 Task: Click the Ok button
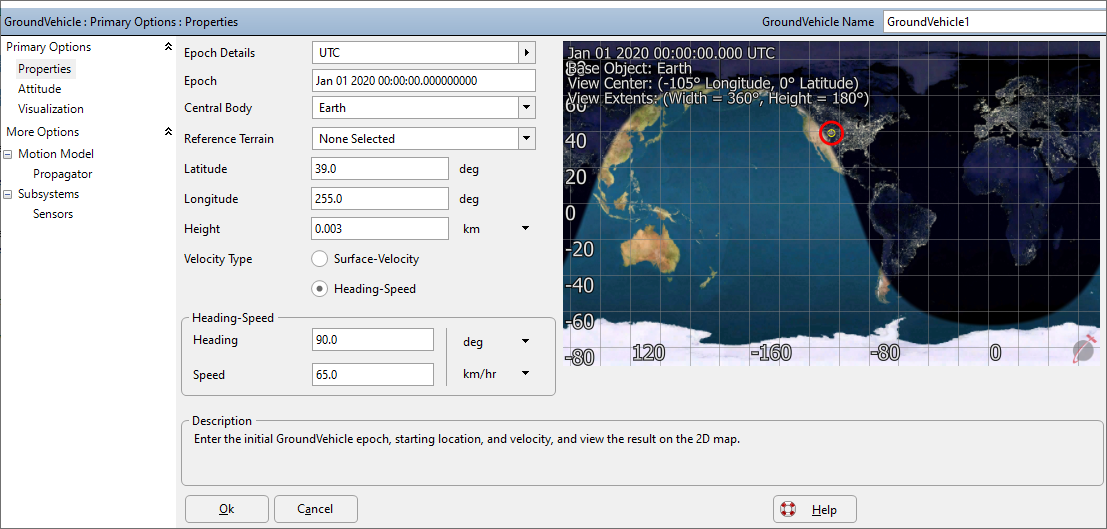coord(227,509)
